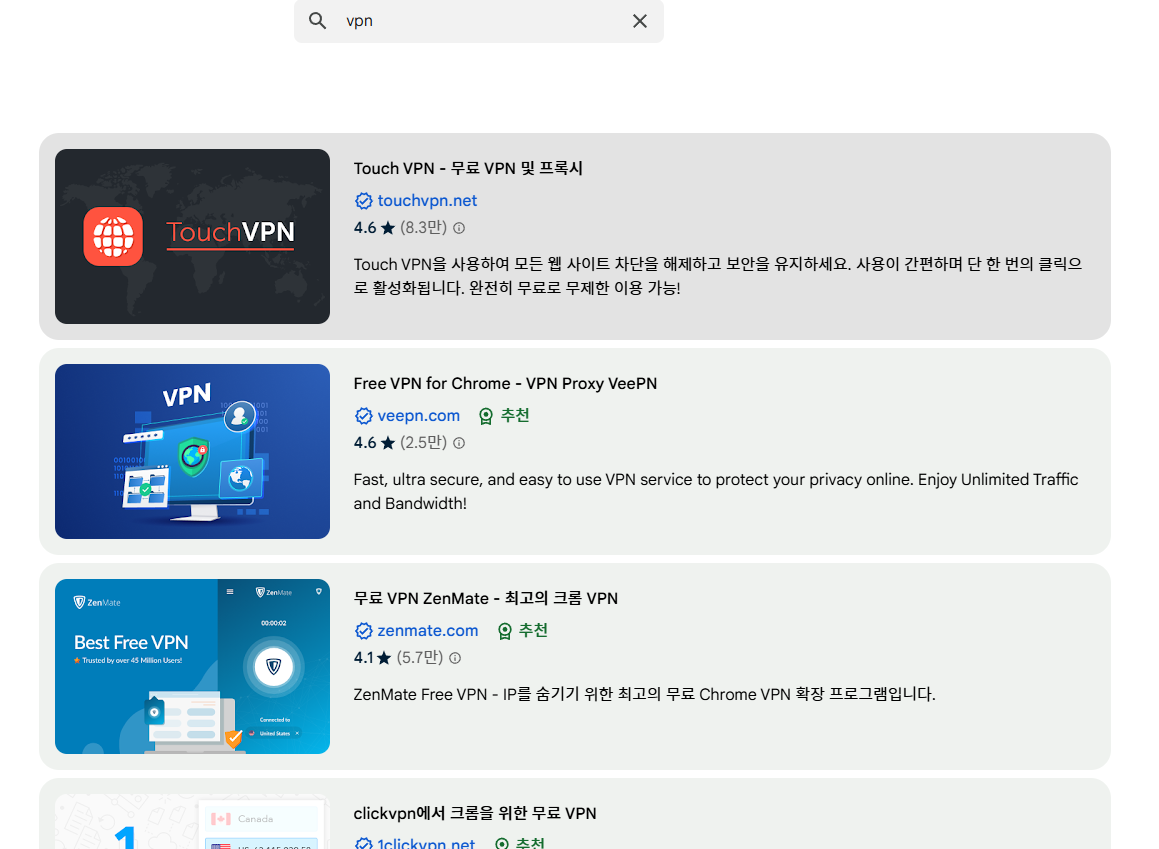
Task: Open Touch VPN - 무료 VPN 및 프록시 title
Action: (x=468, y=168)
